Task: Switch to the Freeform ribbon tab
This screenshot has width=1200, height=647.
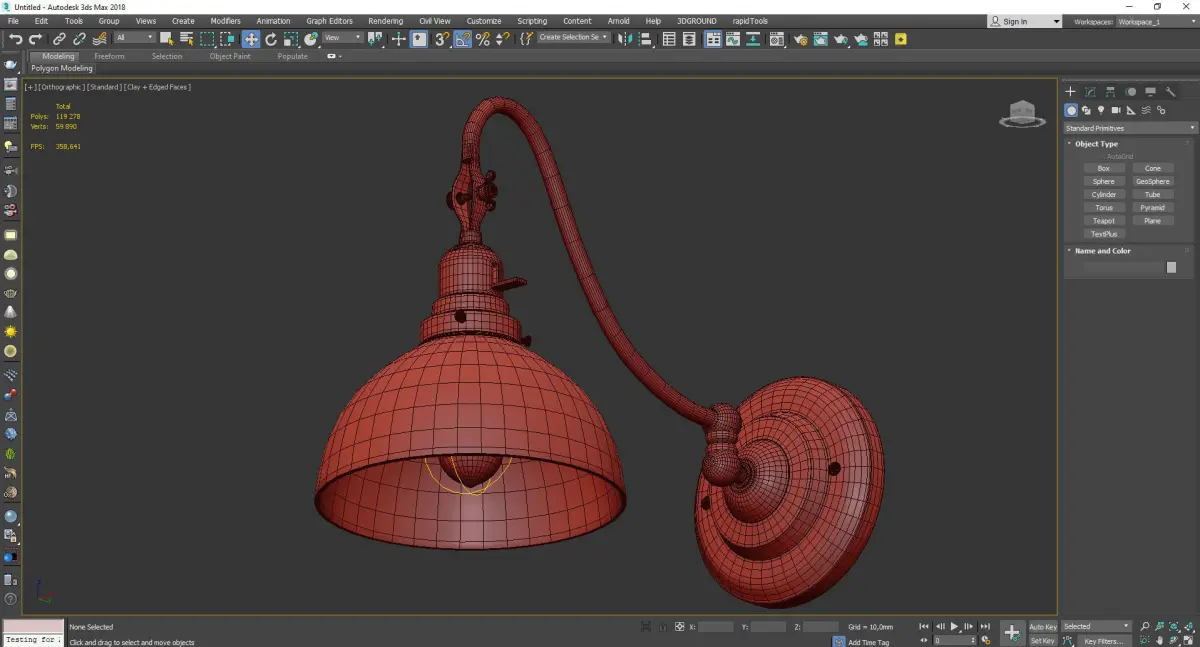Action: click(109, 56)
